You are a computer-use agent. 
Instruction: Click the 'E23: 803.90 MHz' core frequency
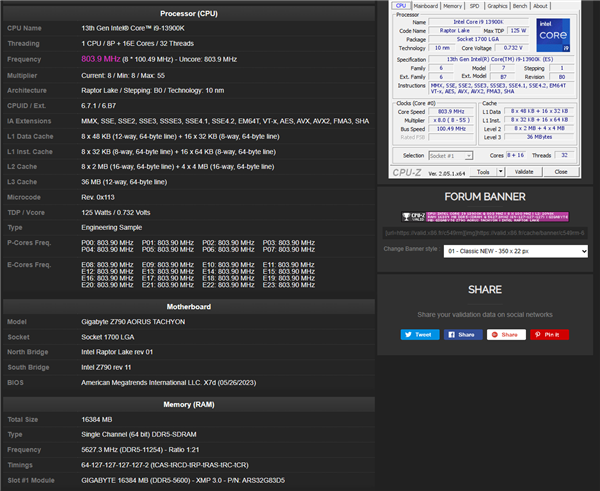(289, 285)
